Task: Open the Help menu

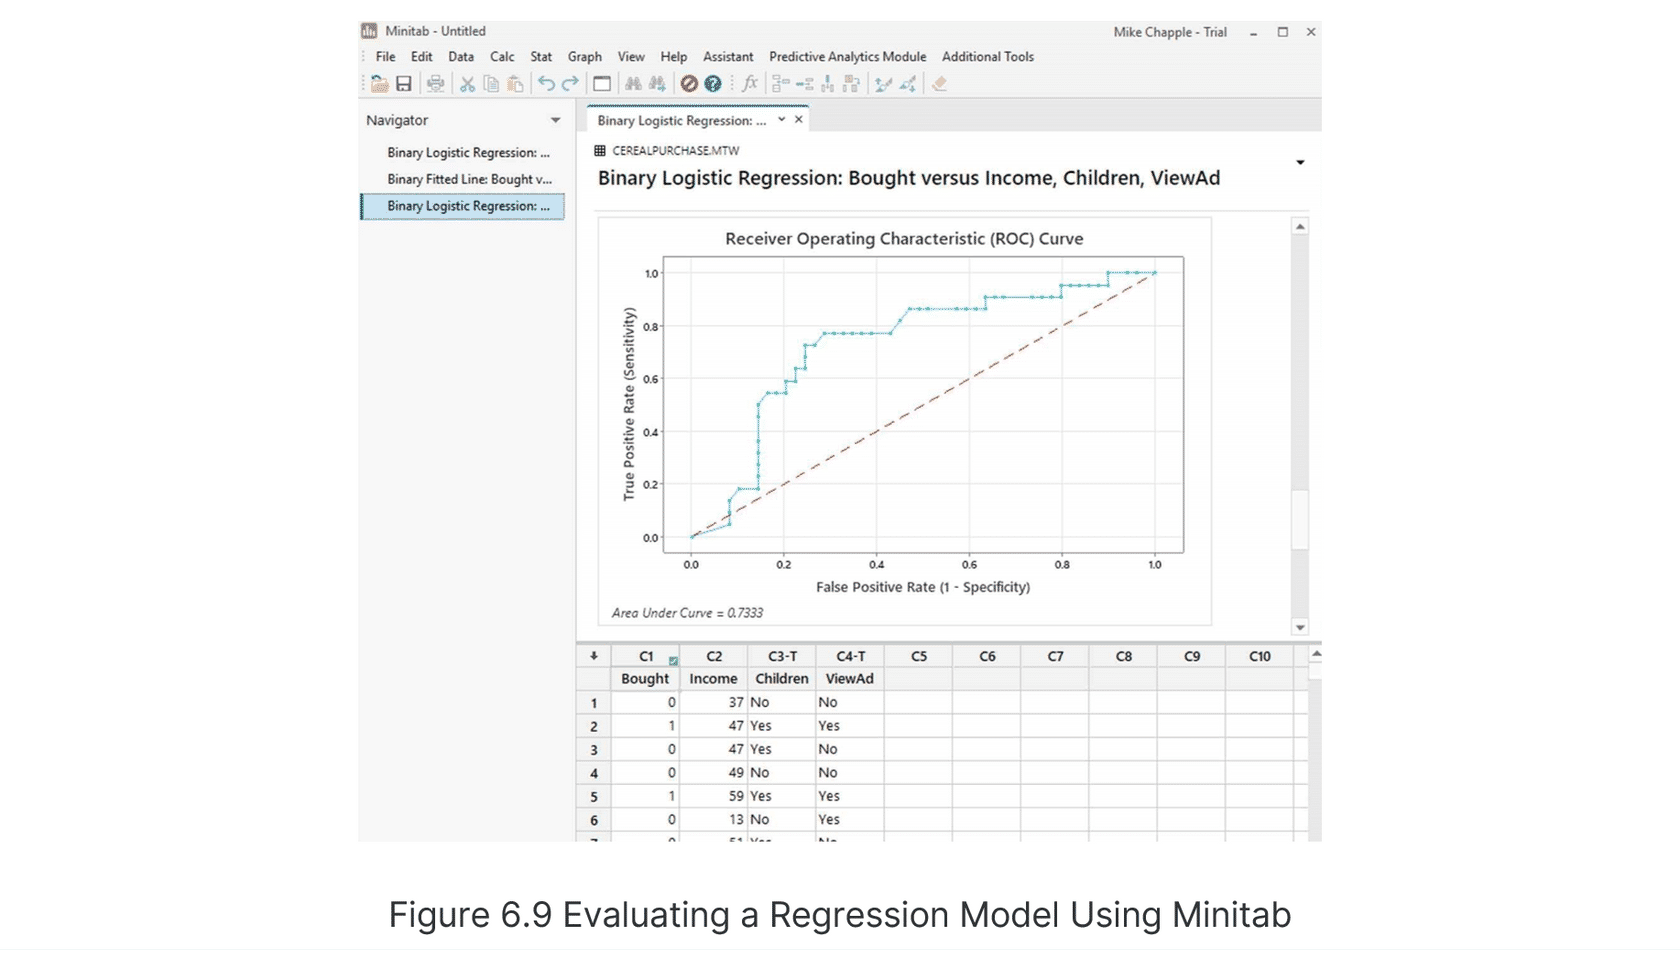Action: pyautogui.click(x=674, y=57)
